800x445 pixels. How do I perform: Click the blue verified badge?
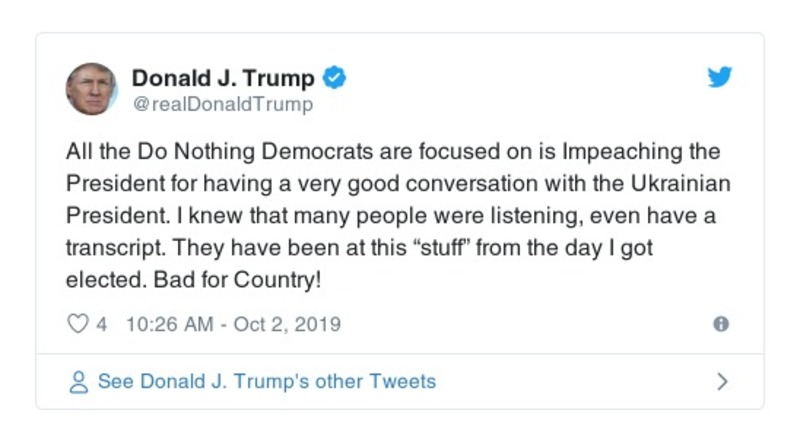pos(336,78)
